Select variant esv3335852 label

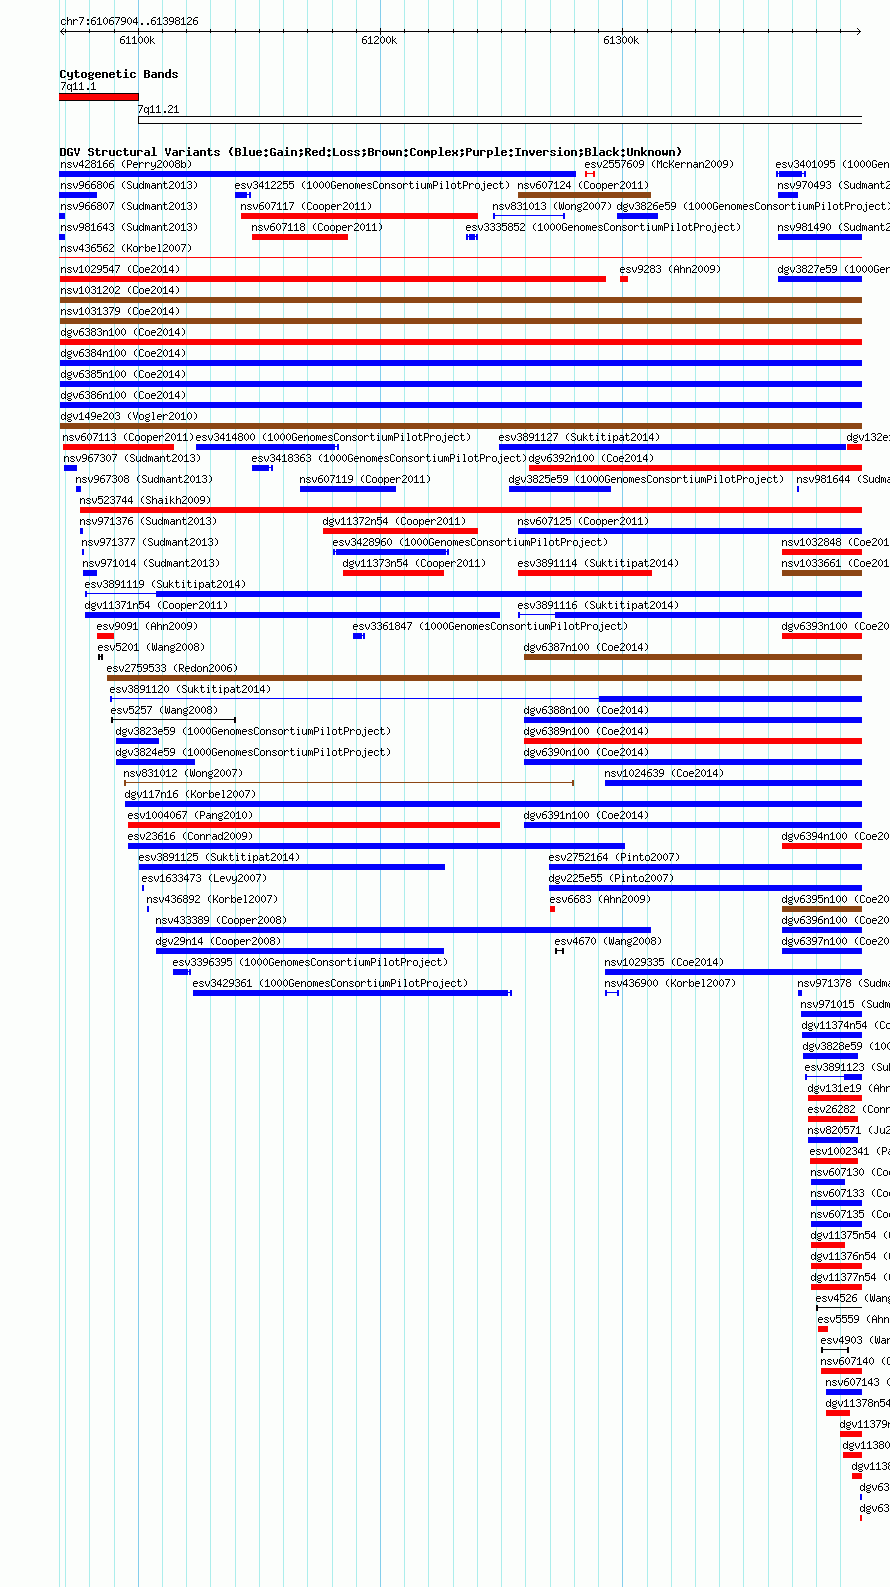point(603,227)
